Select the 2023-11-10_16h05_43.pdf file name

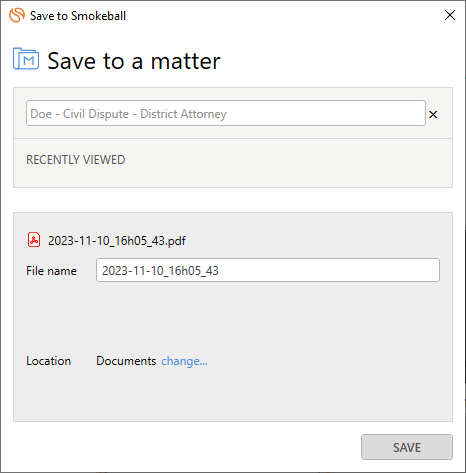pyautogui.click(x=117, y=241)
